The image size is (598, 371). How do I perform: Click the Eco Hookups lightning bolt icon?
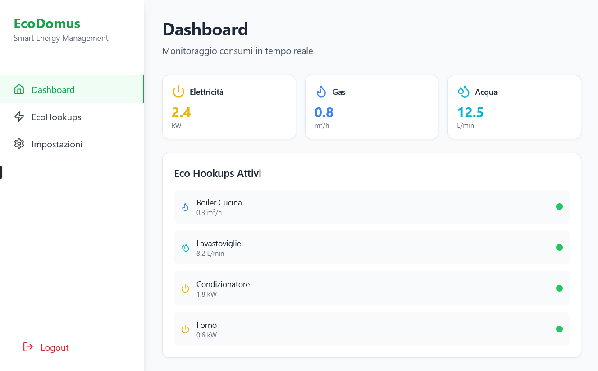19,117
